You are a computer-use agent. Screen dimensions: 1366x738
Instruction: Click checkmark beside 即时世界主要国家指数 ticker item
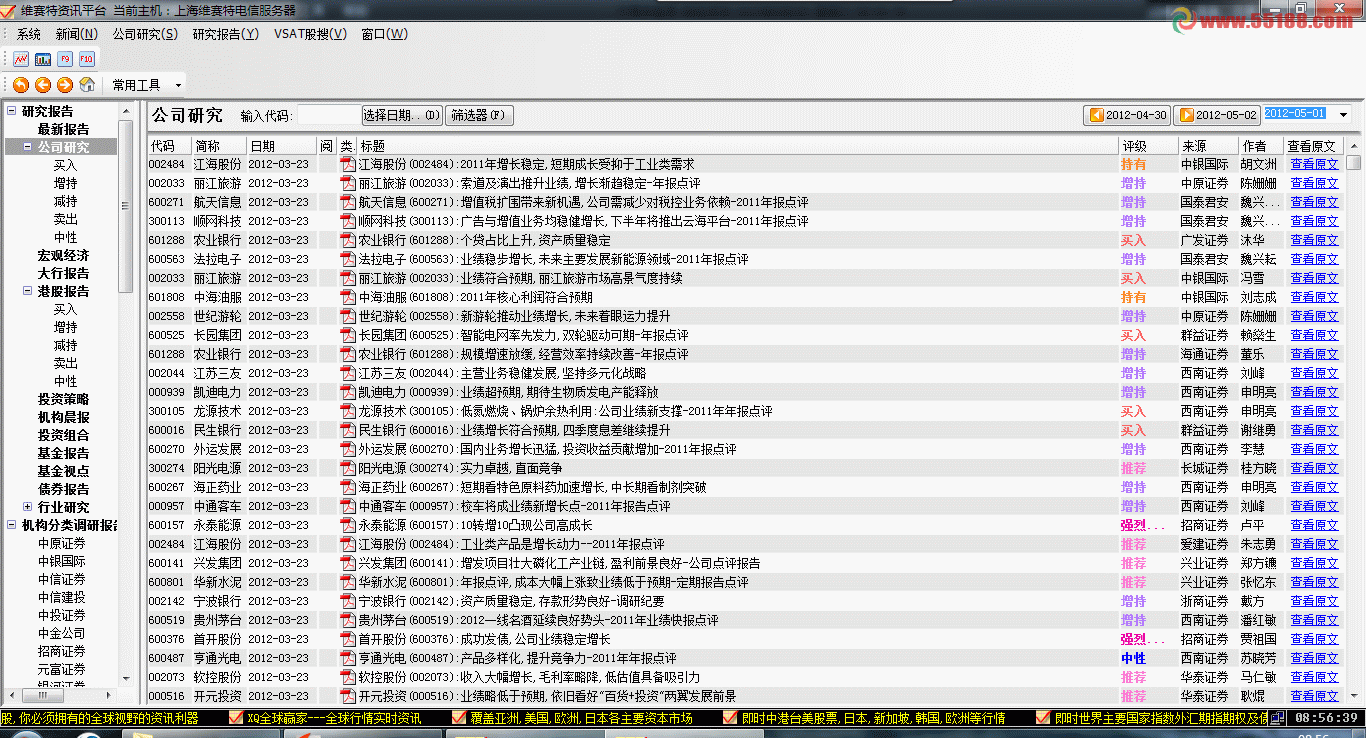click(1044, 718)
